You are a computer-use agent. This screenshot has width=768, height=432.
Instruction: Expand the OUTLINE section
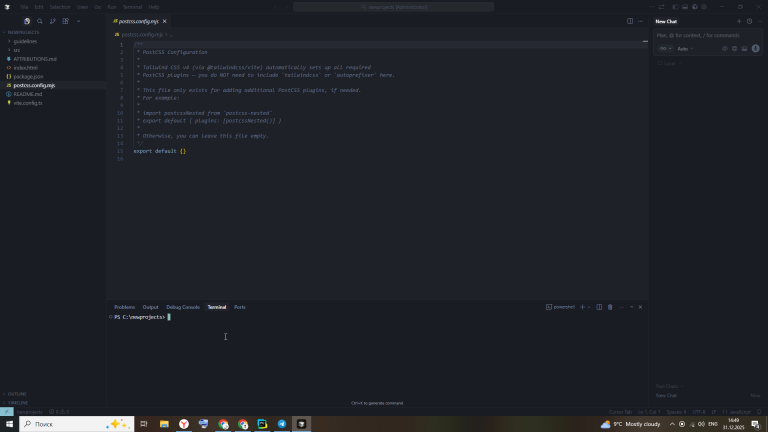pos(53,394)
